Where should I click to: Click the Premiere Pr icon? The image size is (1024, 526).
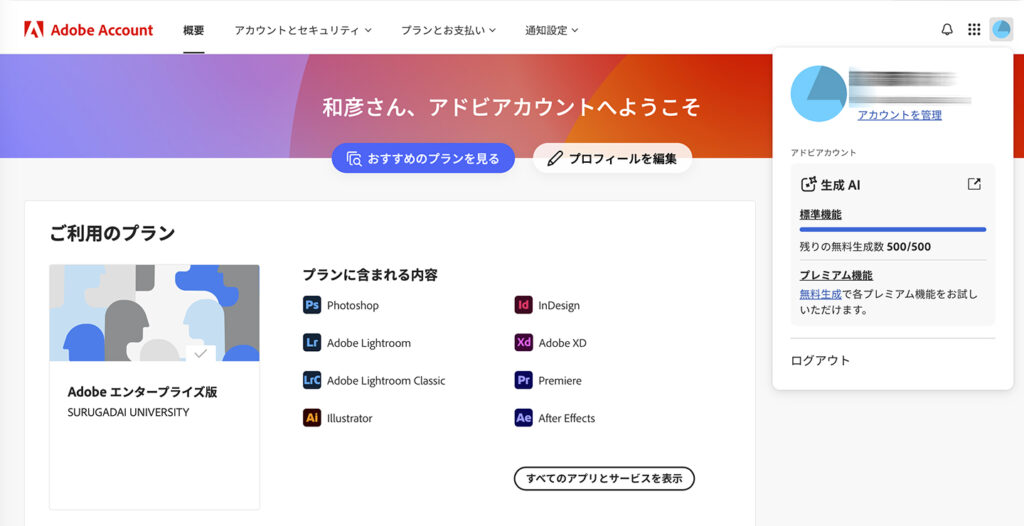click(523, 381)
